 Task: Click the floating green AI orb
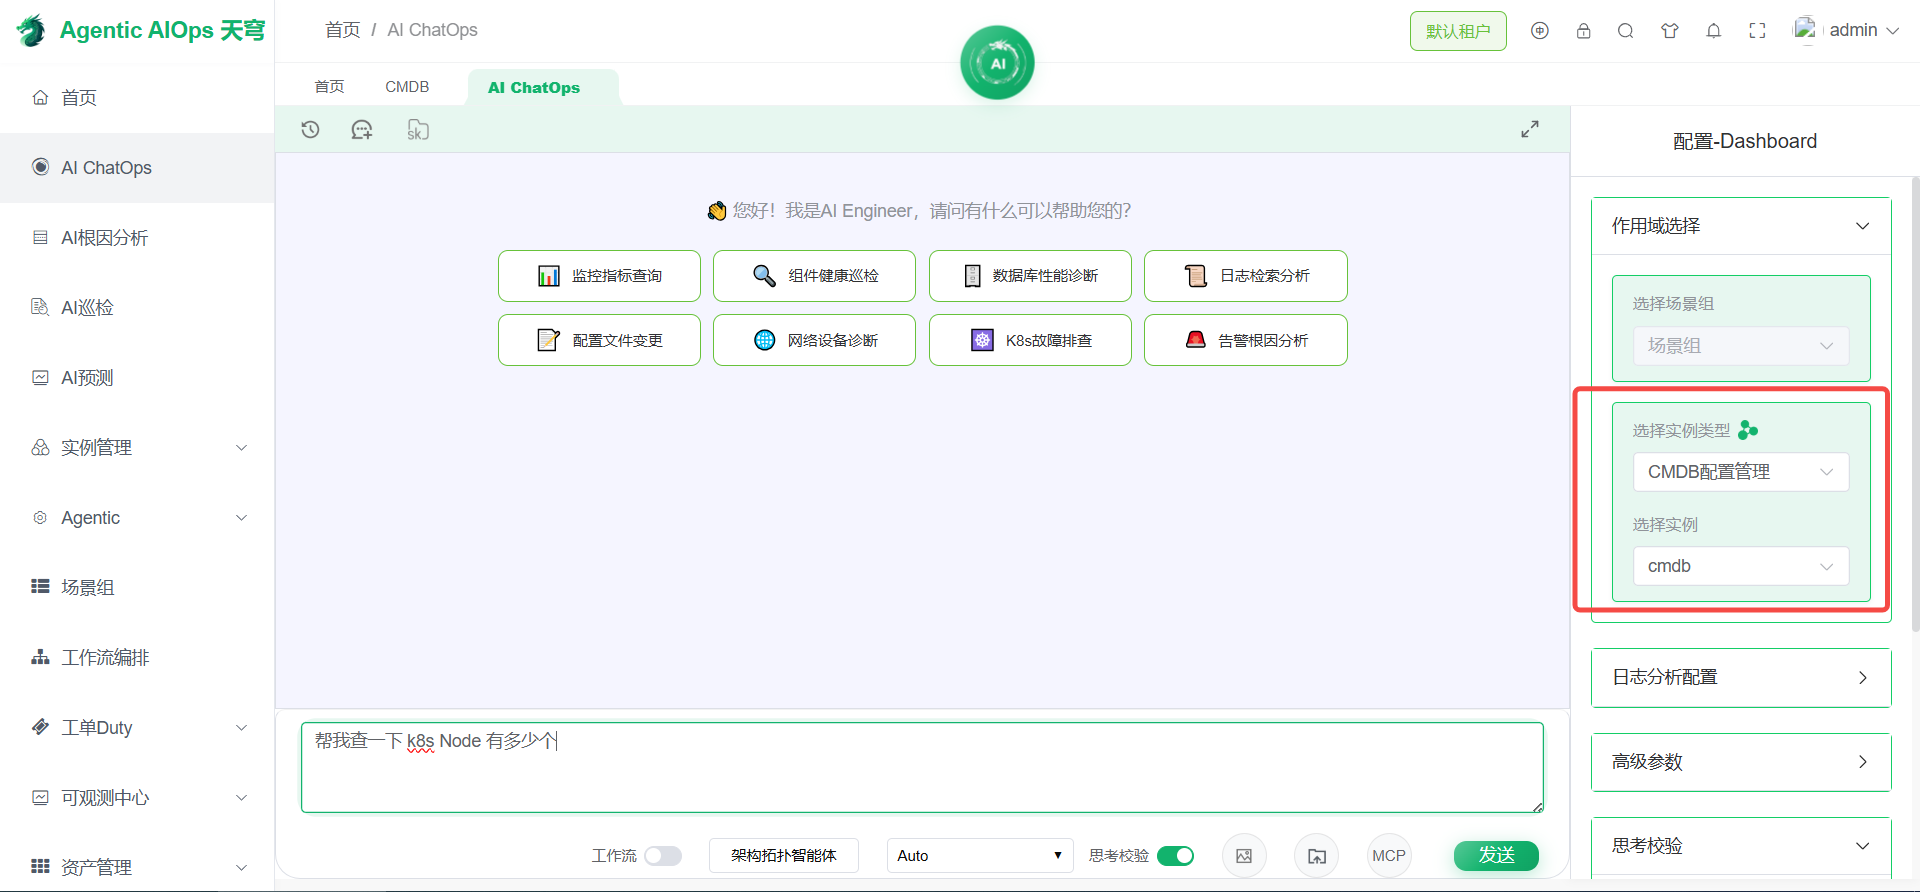click(x=997, y=63)
